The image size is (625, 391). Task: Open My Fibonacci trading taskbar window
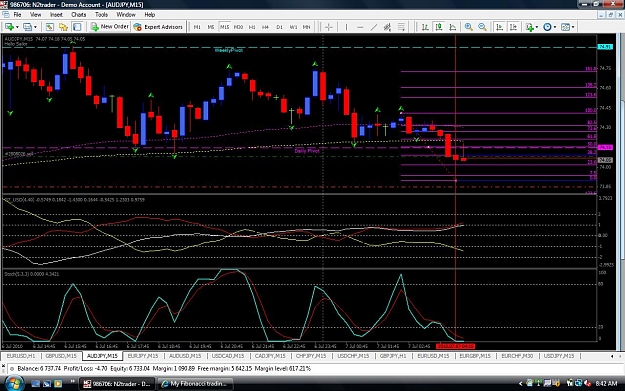click(x=195, y=384)
